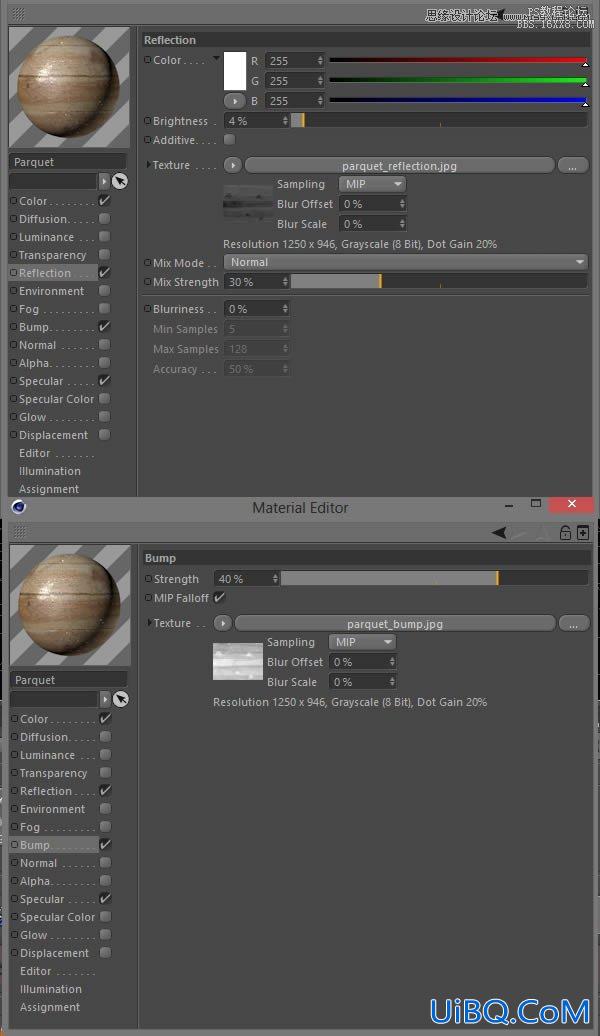The width and height of the screenshot is (600, 1036).
Task: Click small arrow button beside layer field in Reflection window
Action: pyautogui.click(x=104, y=181)
